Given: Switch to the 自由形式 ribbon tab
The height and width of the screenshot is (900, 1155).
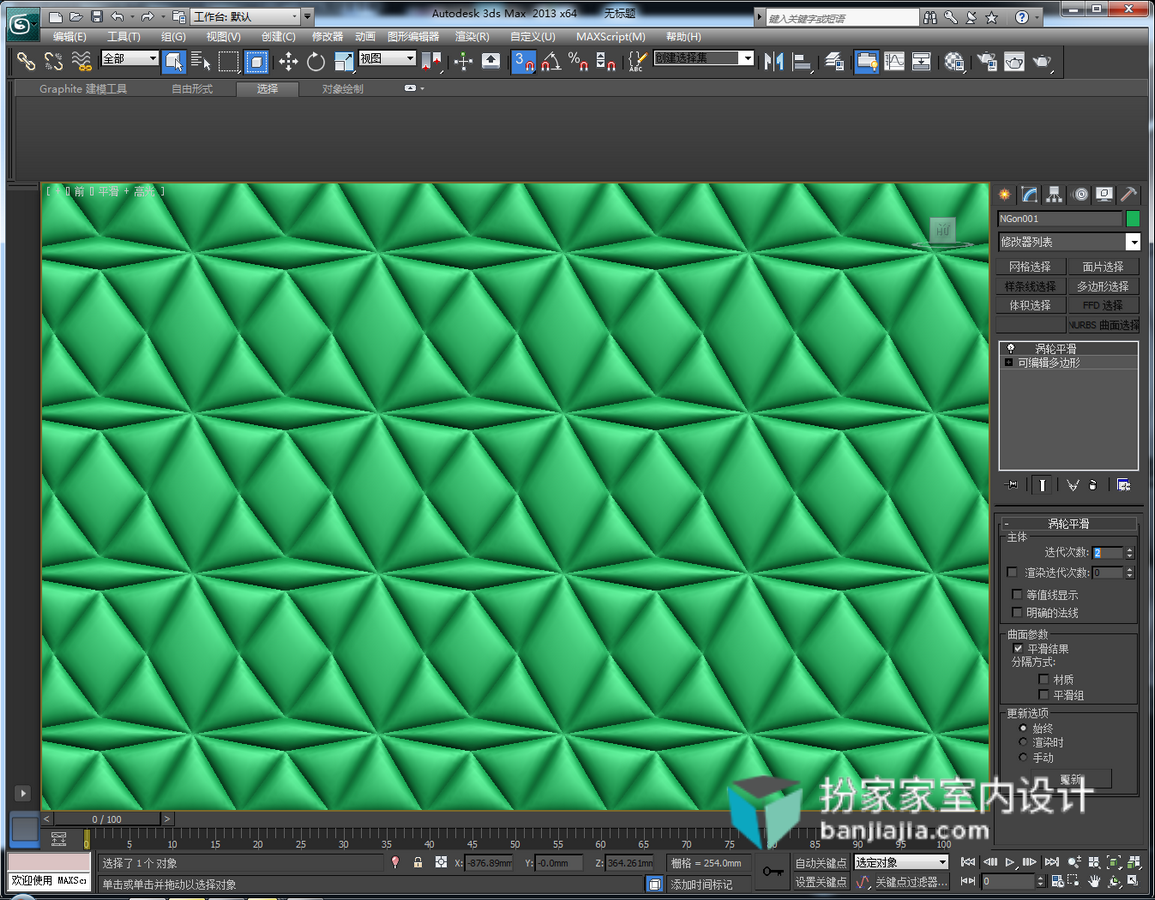Looking at the screenshot, I should (192, 89).
